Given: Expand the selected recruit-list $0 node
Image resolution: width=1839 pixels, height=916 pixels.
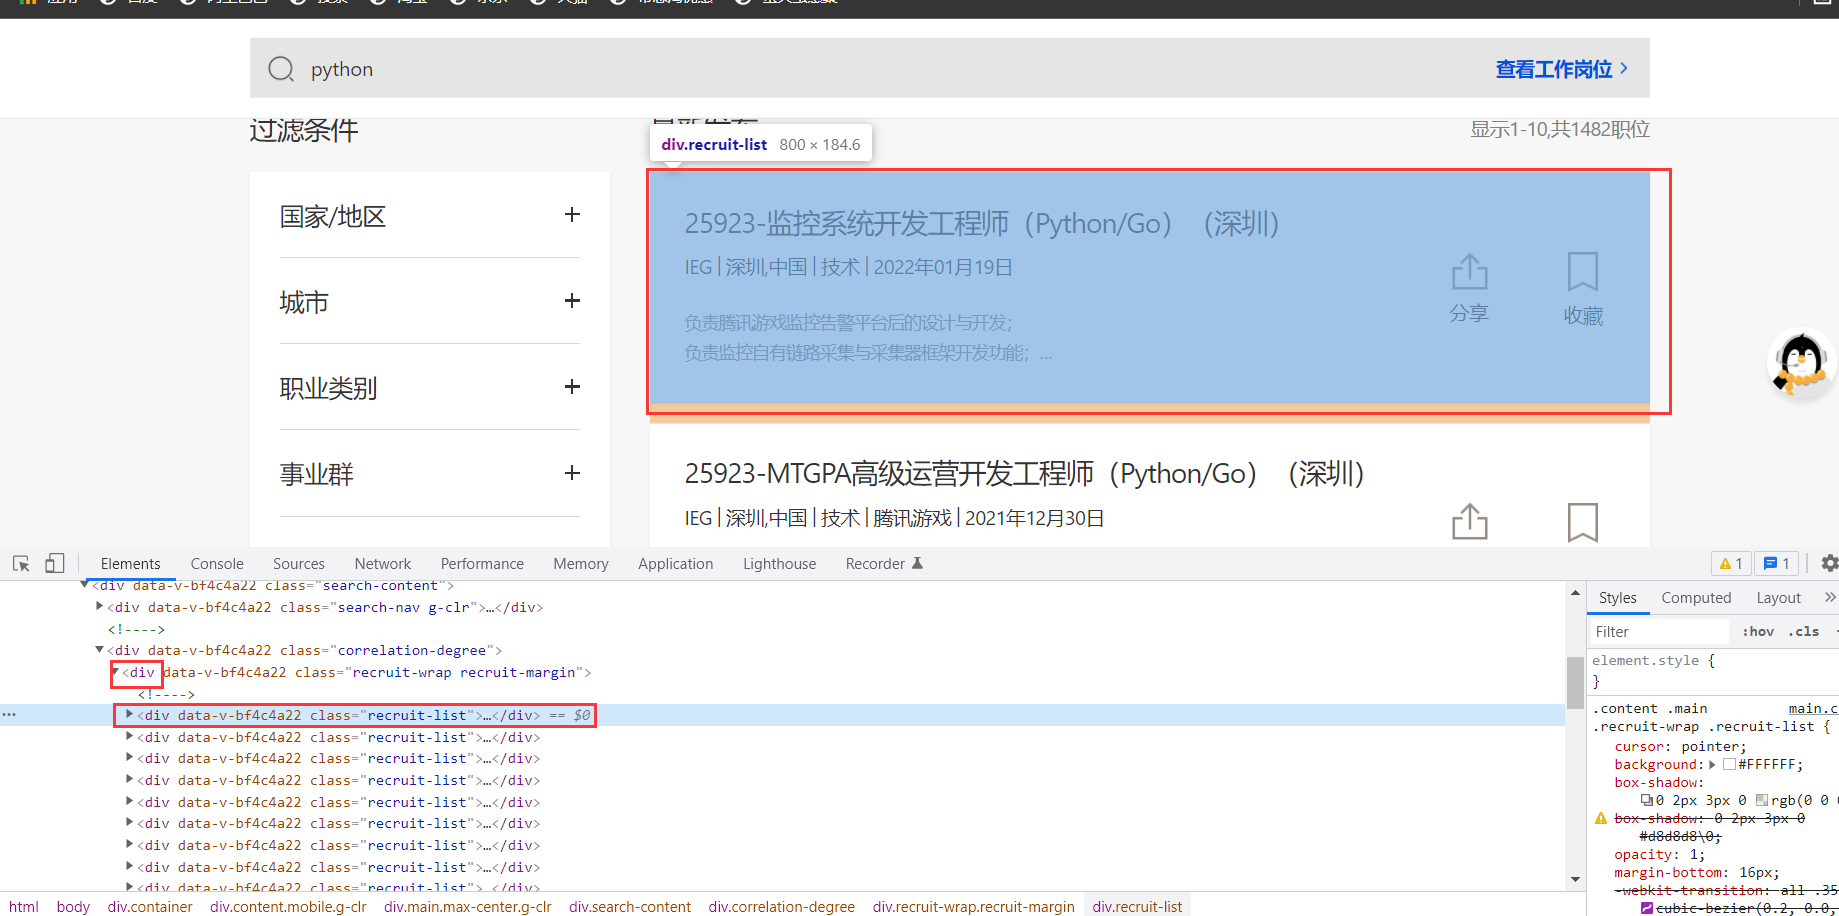Looking at the screenshot, I should [129, 714].
